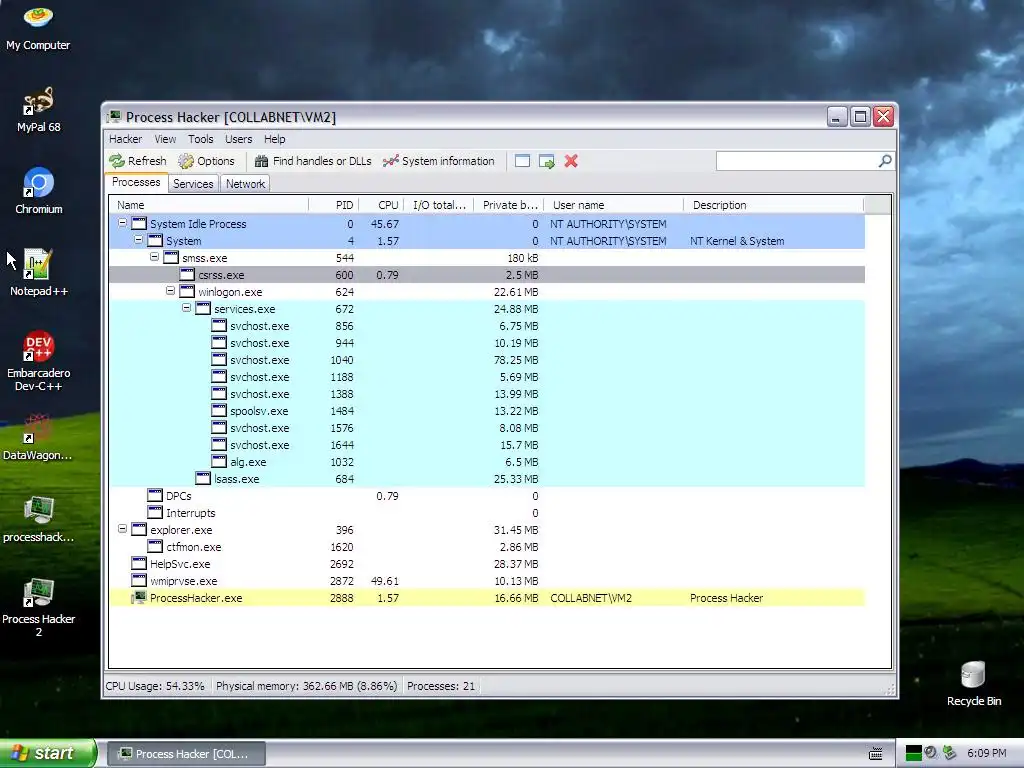Select the processhack... desktop icon
1024x768 pixels.
pyautogui.click(x=38, y=519)
